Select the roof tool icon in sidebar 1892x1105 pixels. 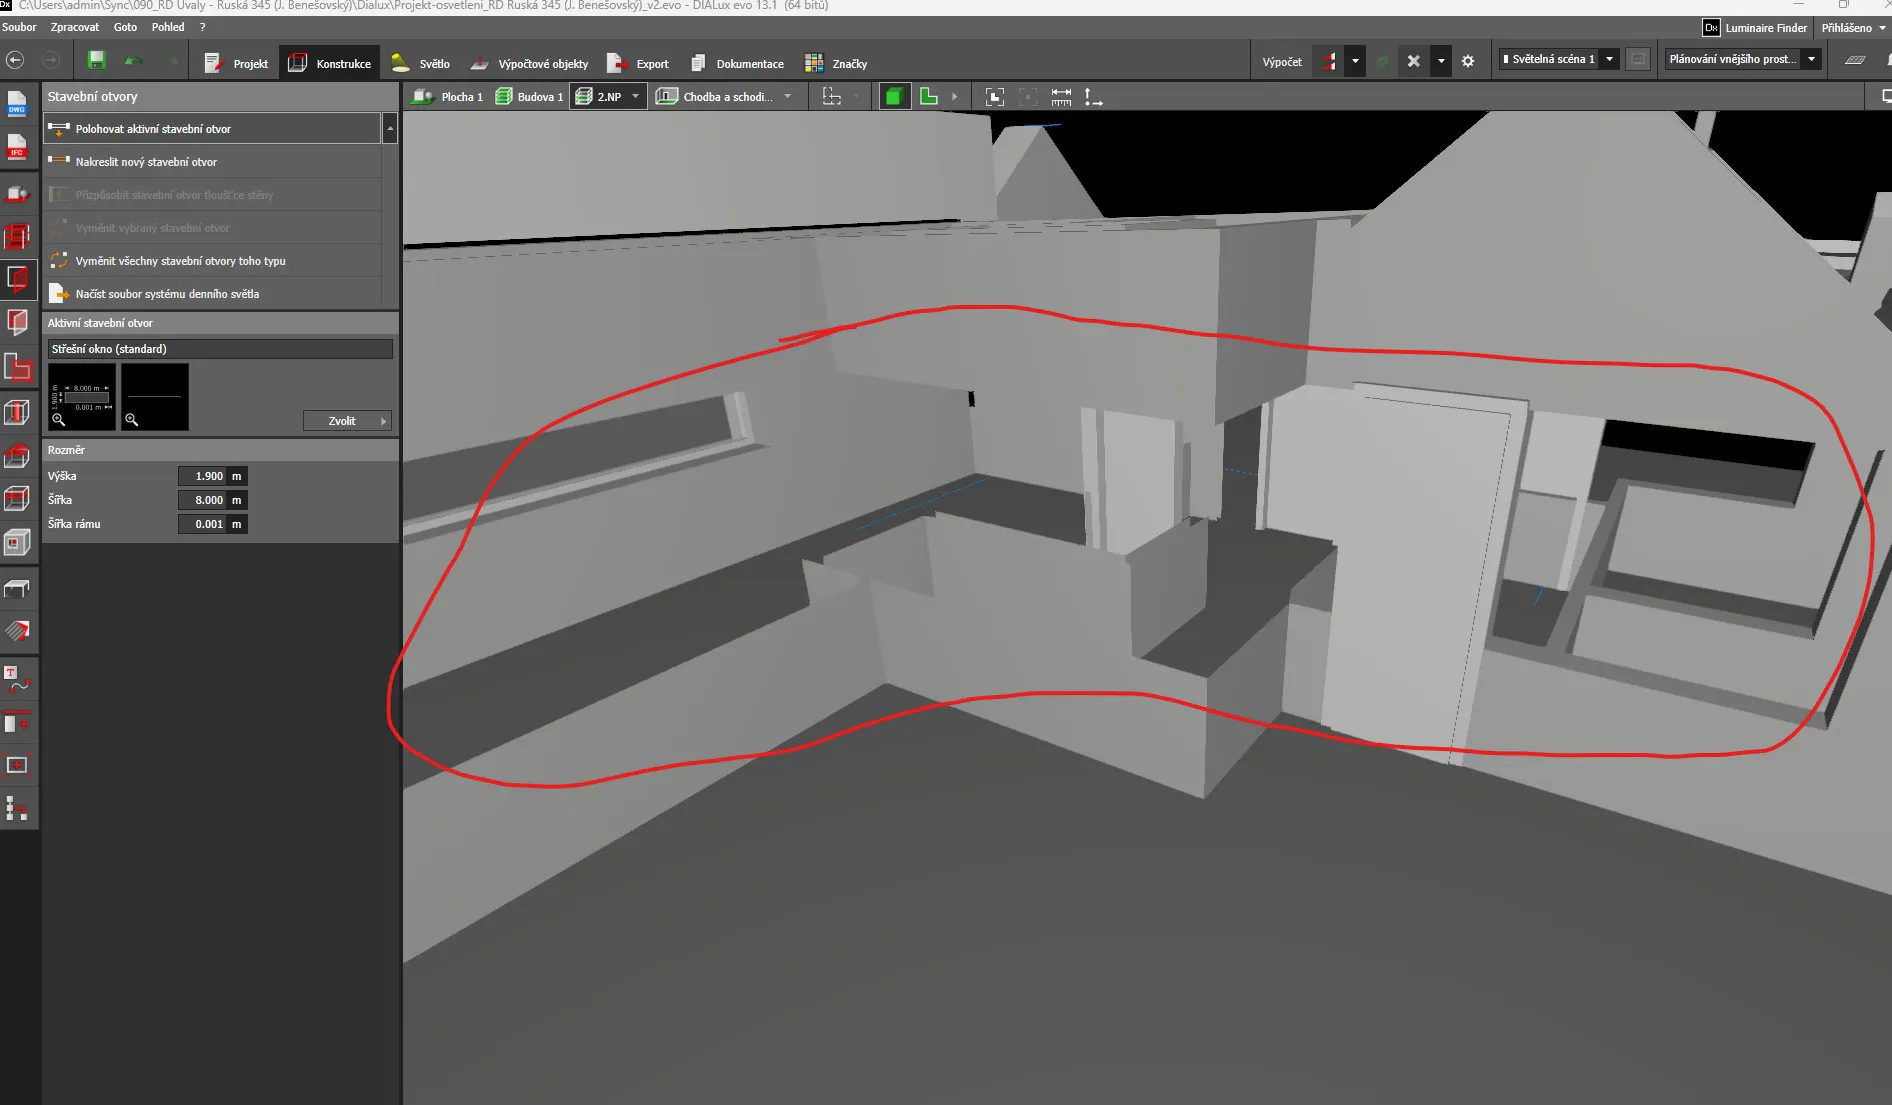pos(17,455)
